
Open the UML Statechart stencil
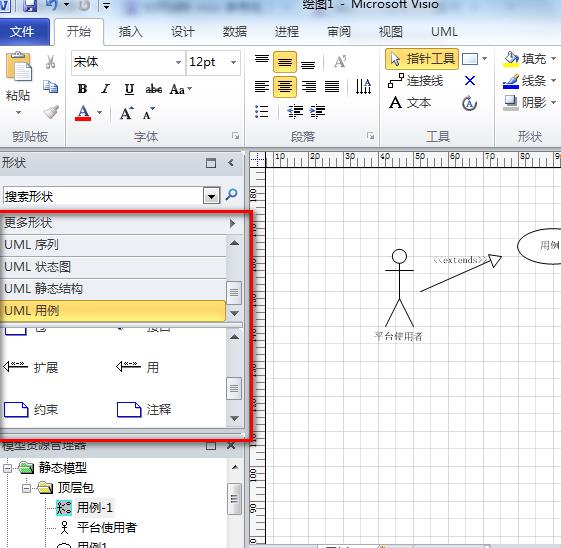(x=113, y=267)
